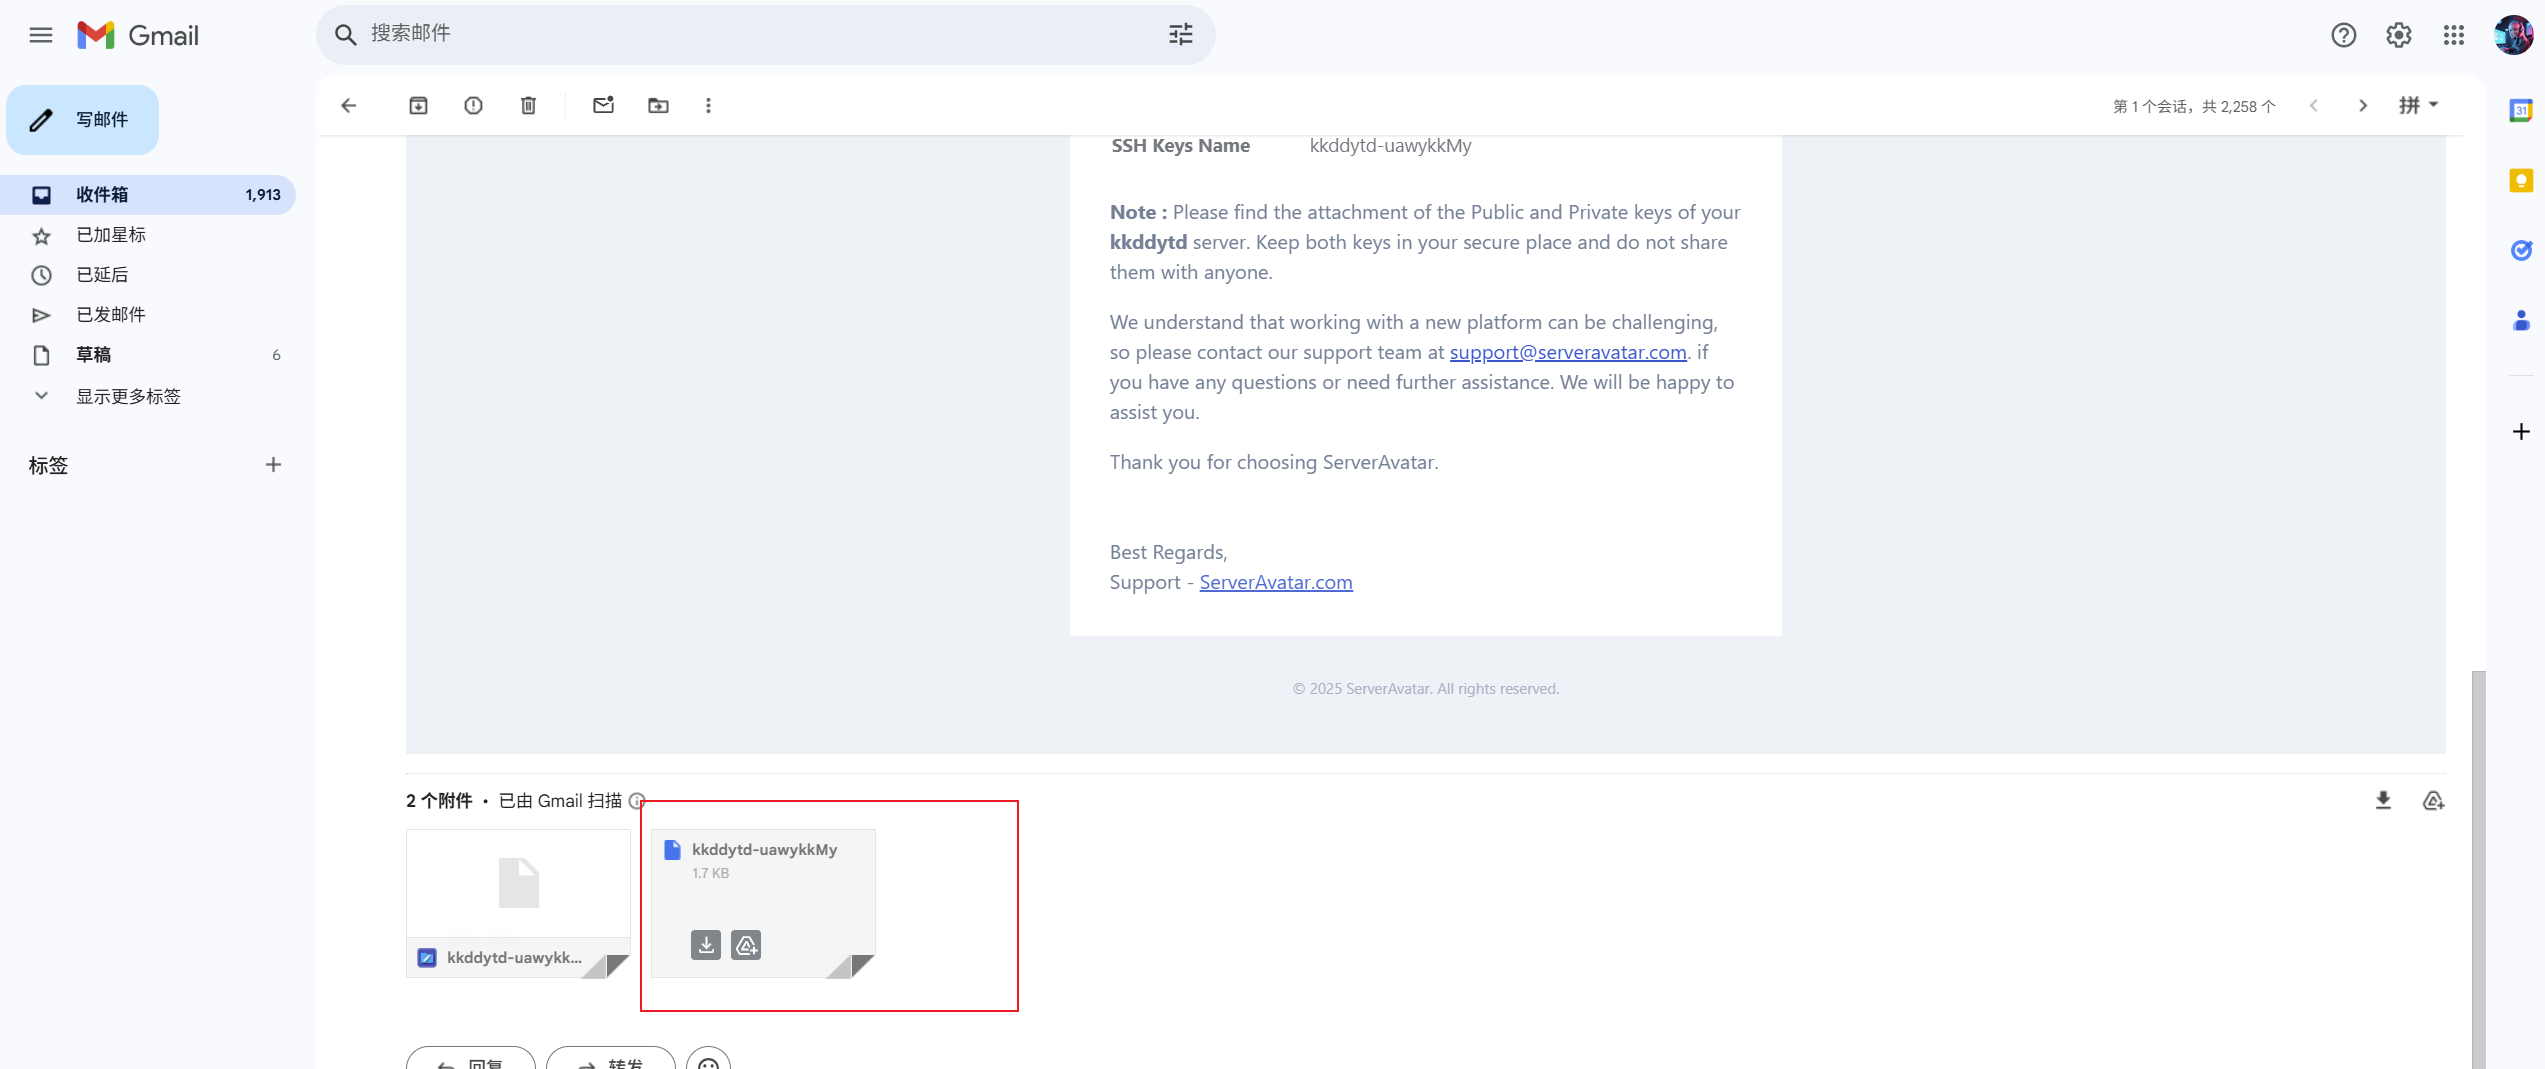Mark the email as unread
The image size is (2545, 1069).
click(x=604, y=106)
